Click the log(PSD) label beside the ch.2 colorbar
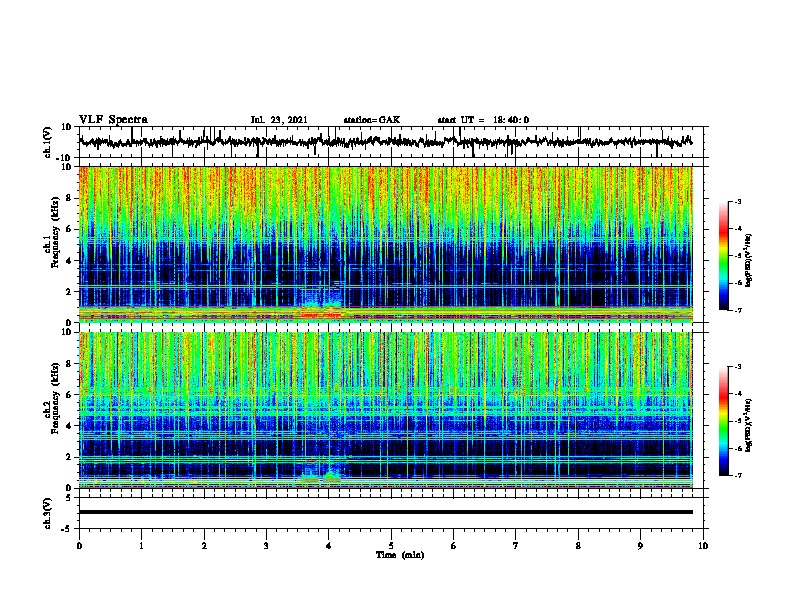The image size is (792, 612). (748, 425)
